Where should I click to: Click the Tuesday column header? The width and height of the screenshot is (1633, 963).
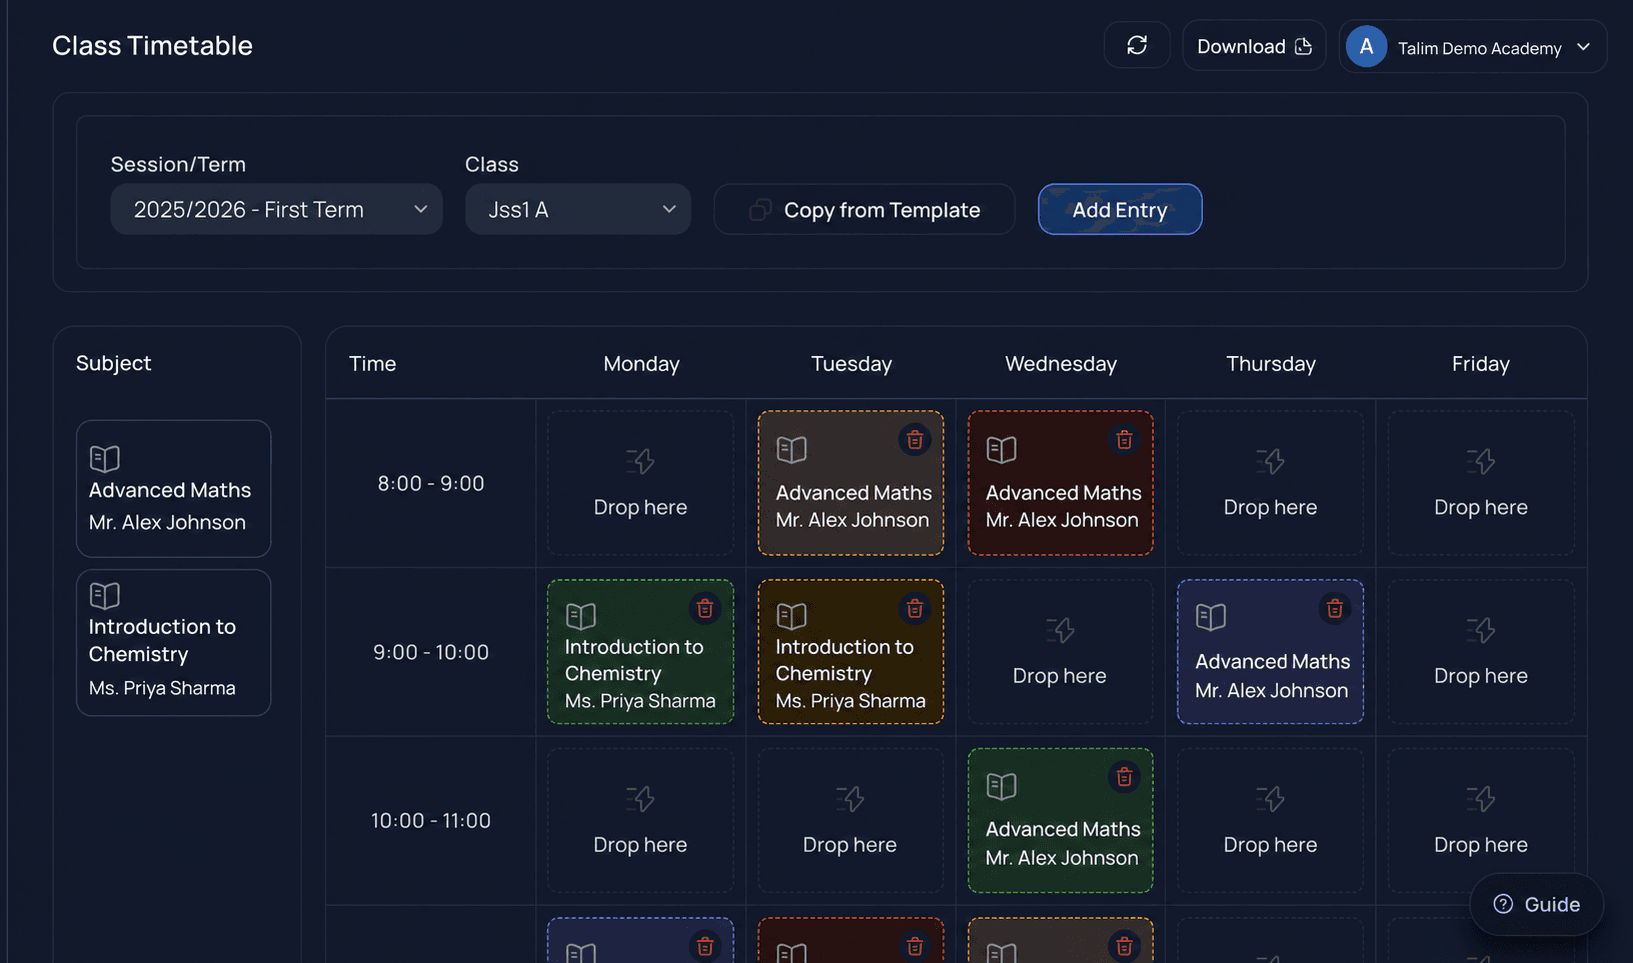[851, 364]
